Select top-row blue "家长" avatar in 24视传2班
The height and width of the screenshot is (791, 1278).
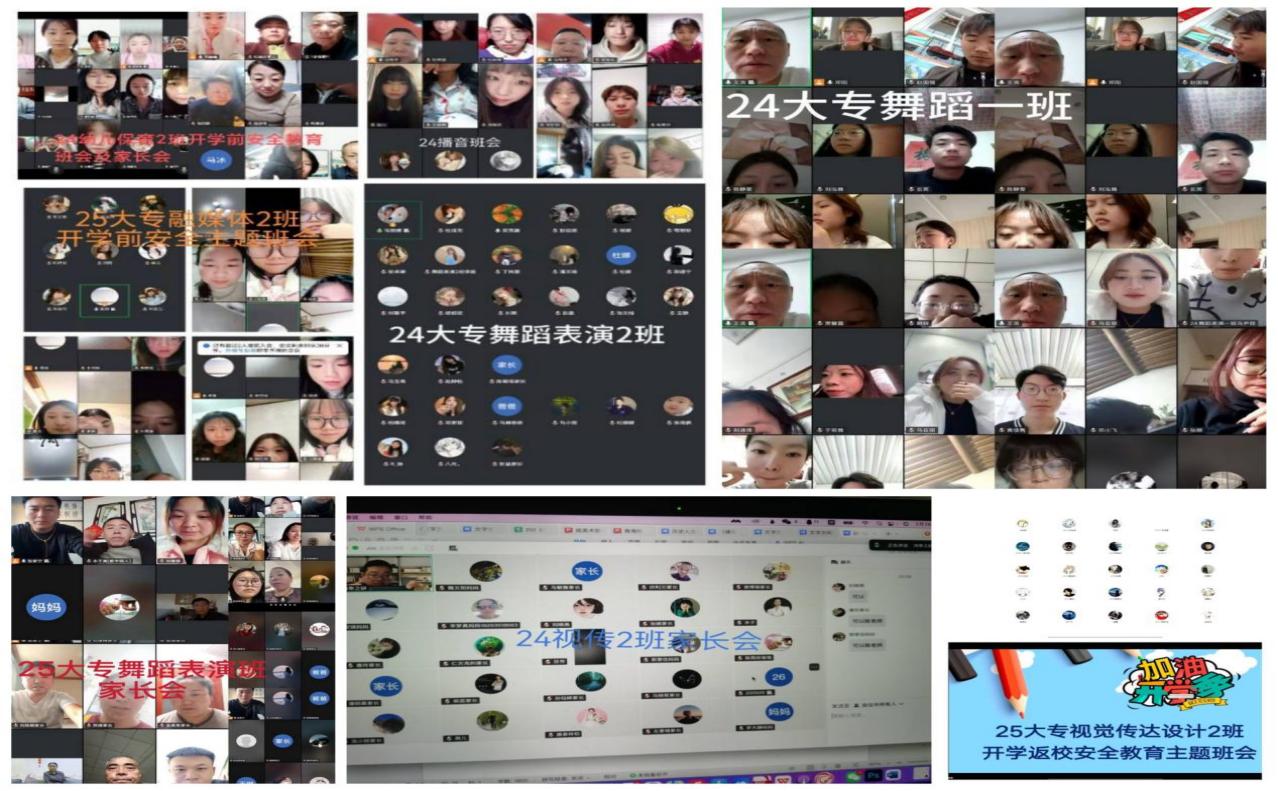[x=586, y=571]
